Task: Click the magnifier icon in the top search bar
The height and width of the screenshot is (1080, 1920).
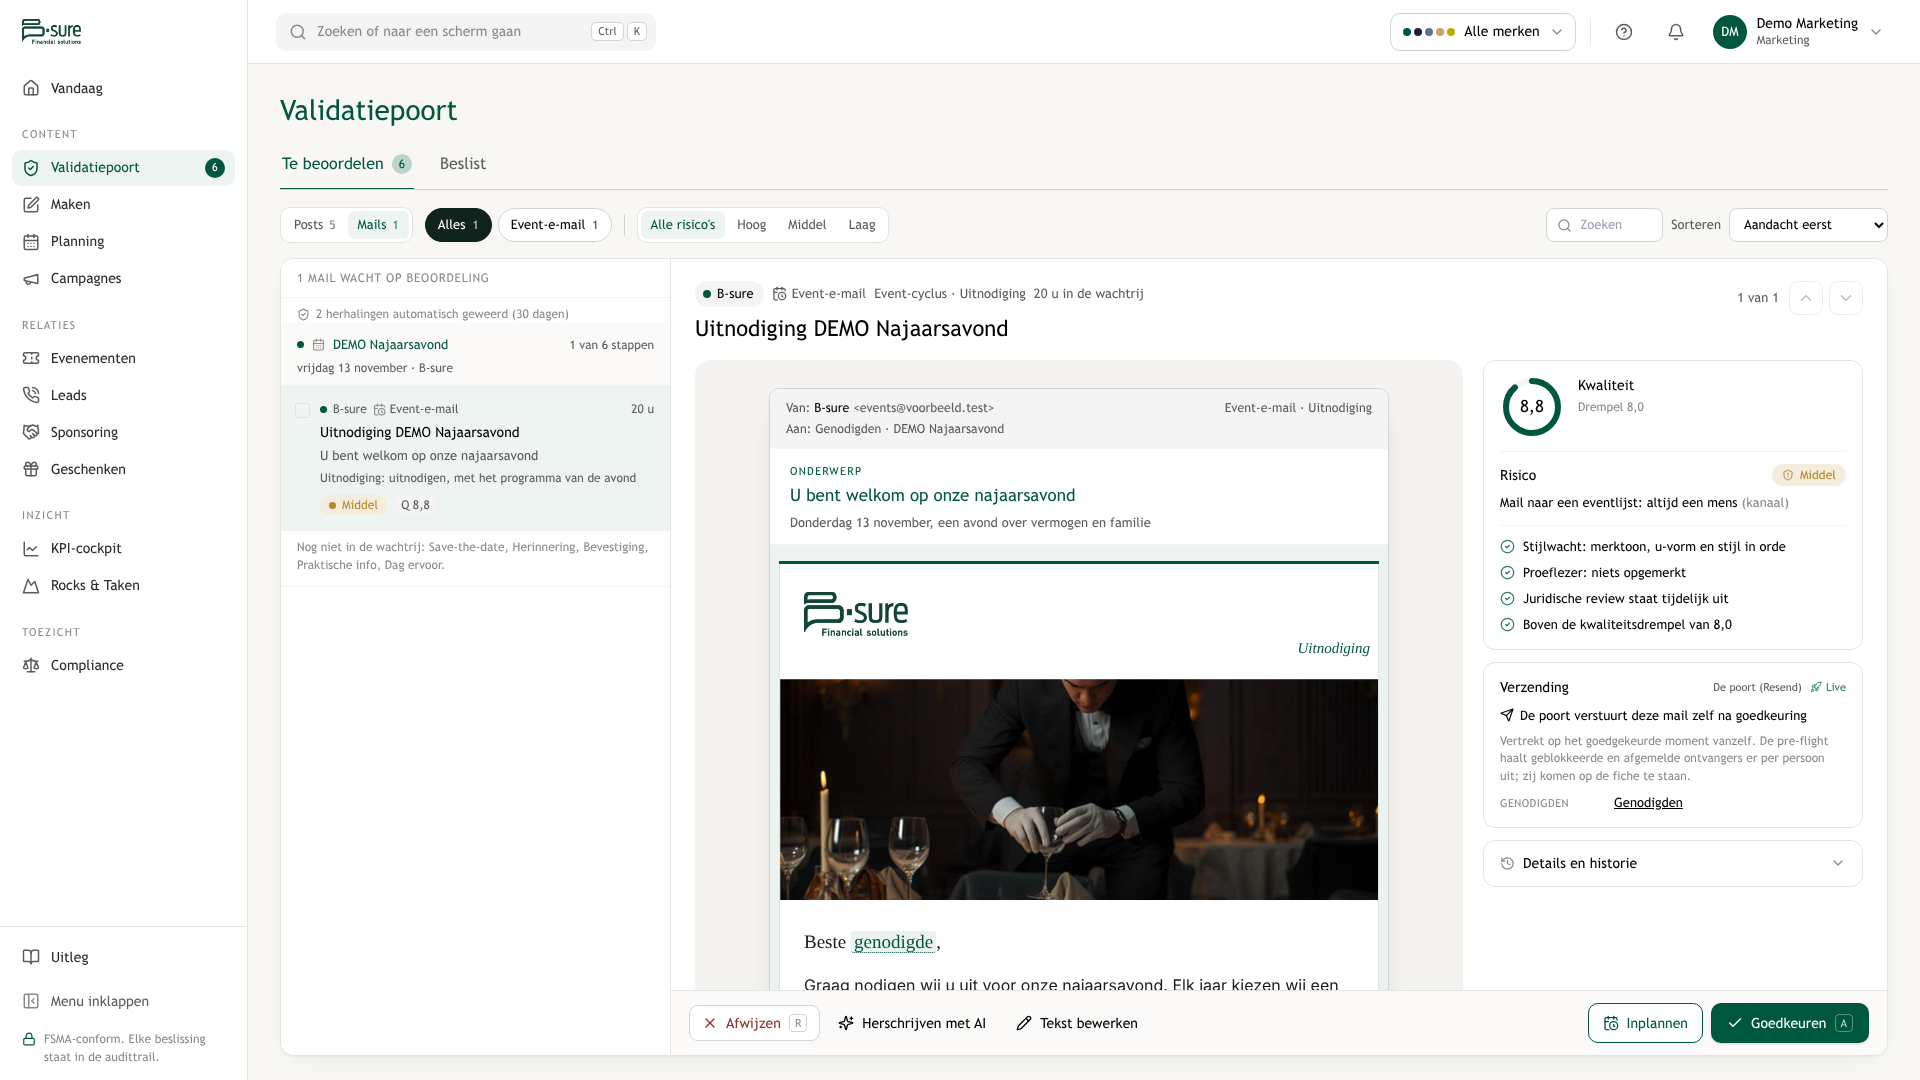Action: click(298, 32)
